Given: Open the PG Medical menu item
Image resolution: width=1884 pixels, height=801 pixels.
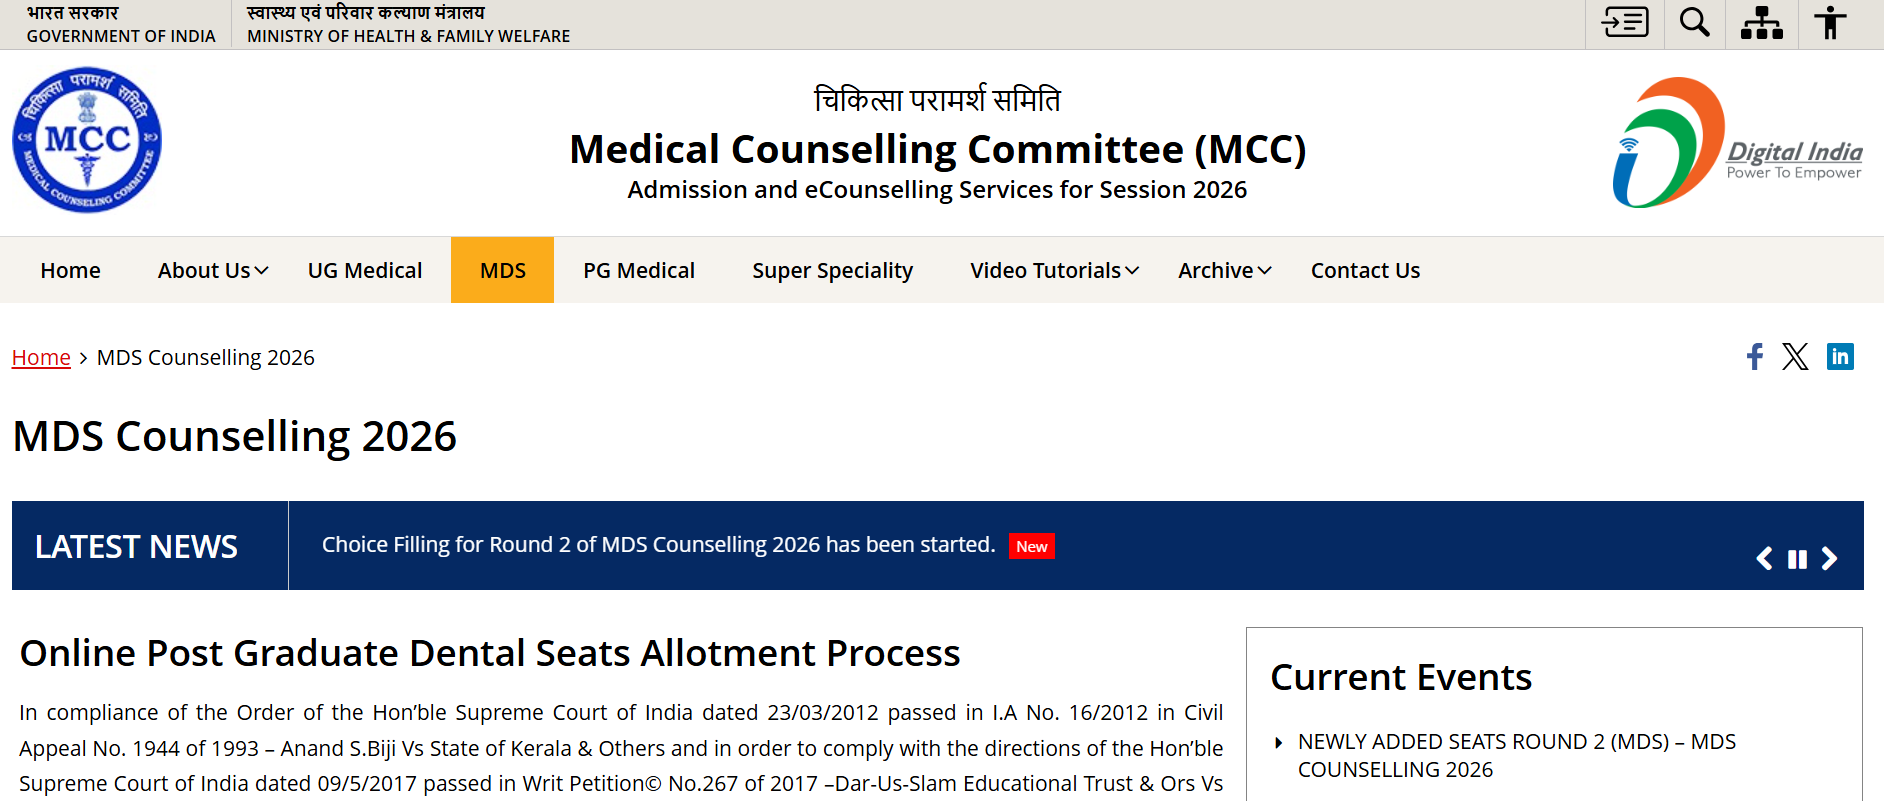Looking at the screenshot, I should (x=639, y=270).
